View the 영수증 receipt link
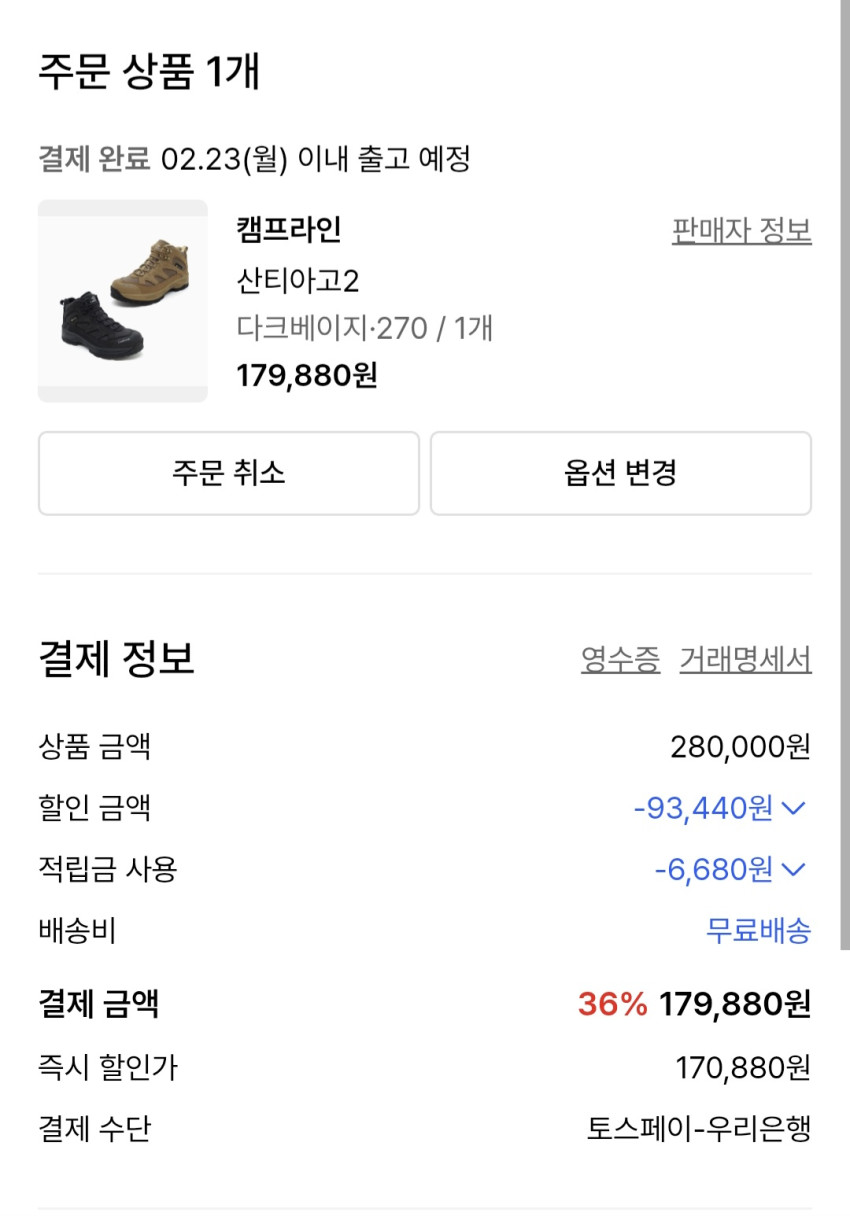Viewport: 850px width, 1216px height. (620, 660)
